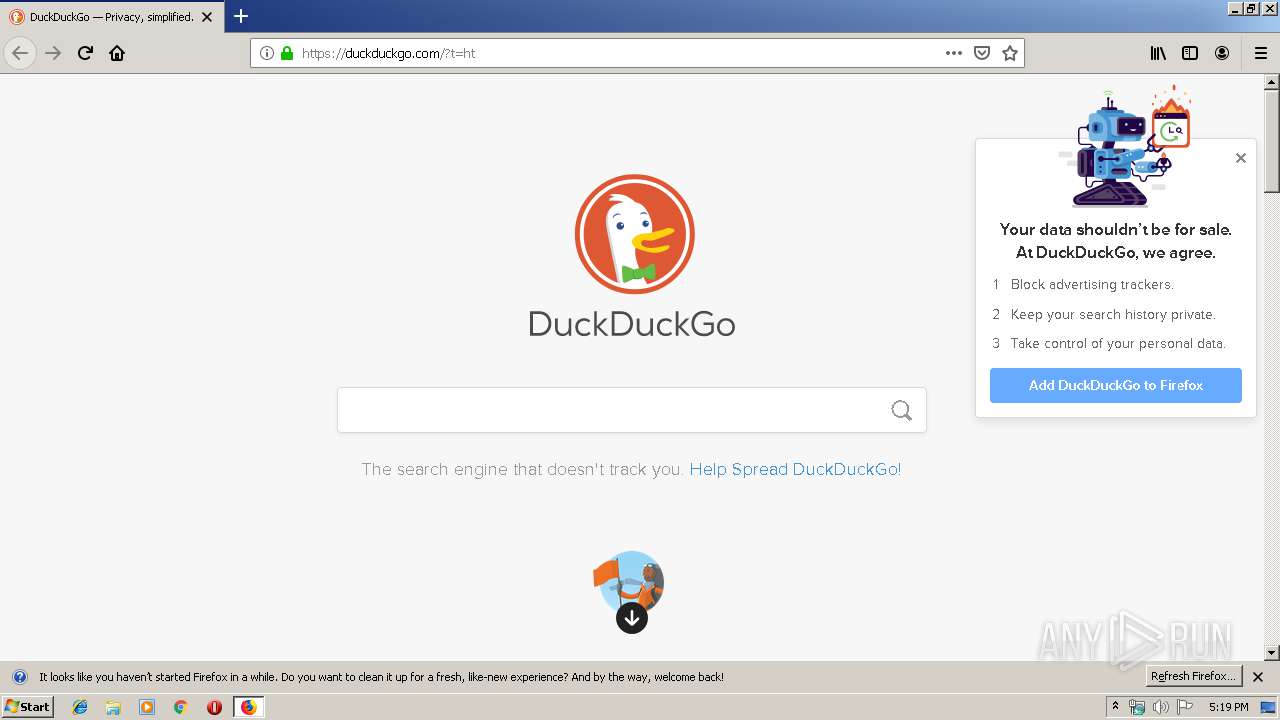Click the scrollbar up arrow
The height and width of the screenshot is (720, 1280).
pyautogui.click(x=1272, y=83)
